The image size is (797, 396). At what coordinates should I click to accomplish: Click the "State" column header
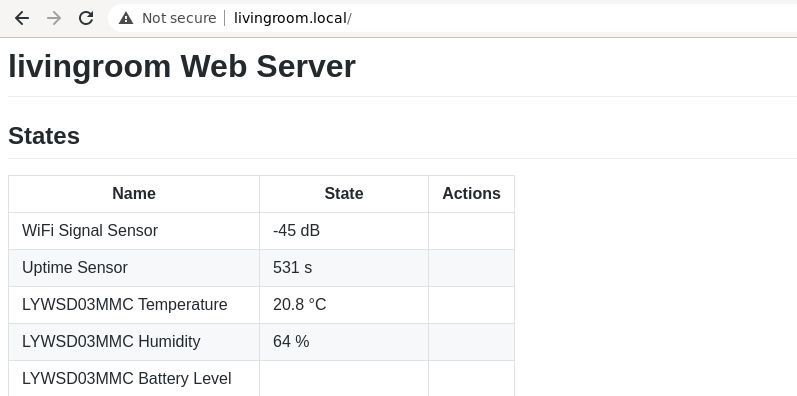344,194
